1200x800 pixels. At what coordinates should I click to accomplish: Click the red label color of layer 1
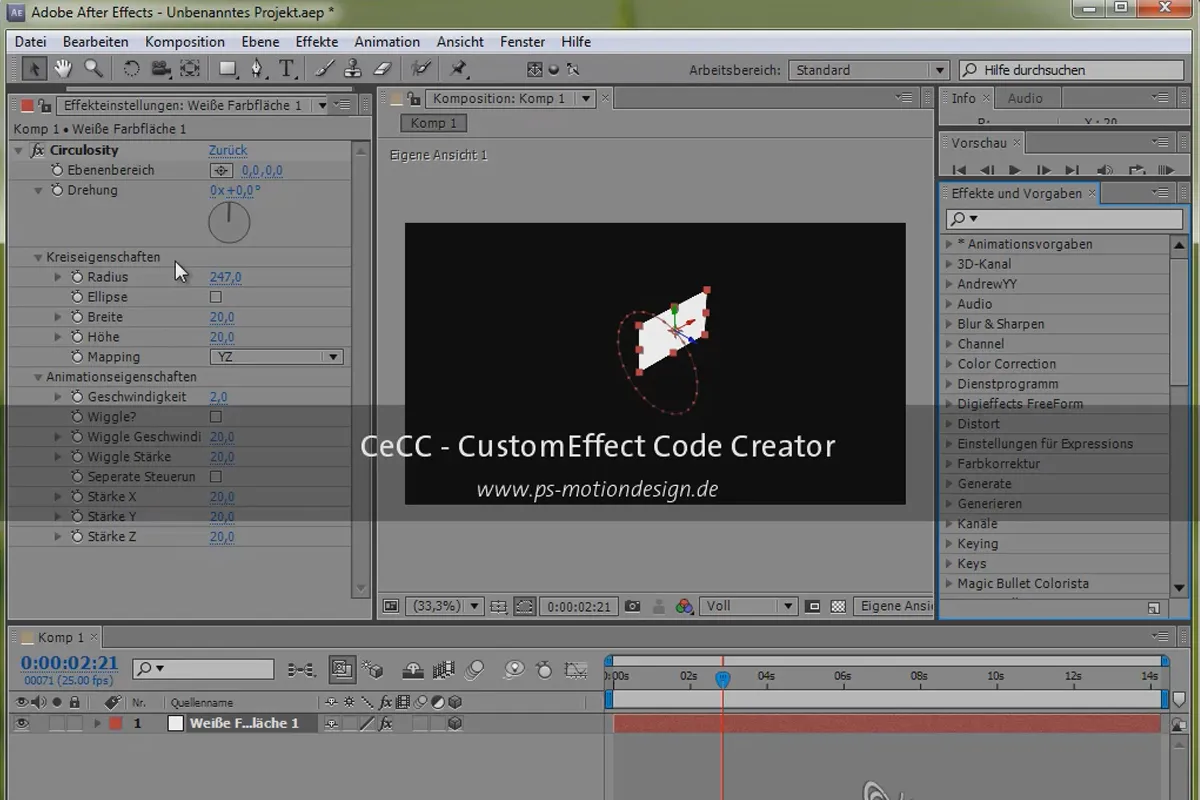point(115,723)
